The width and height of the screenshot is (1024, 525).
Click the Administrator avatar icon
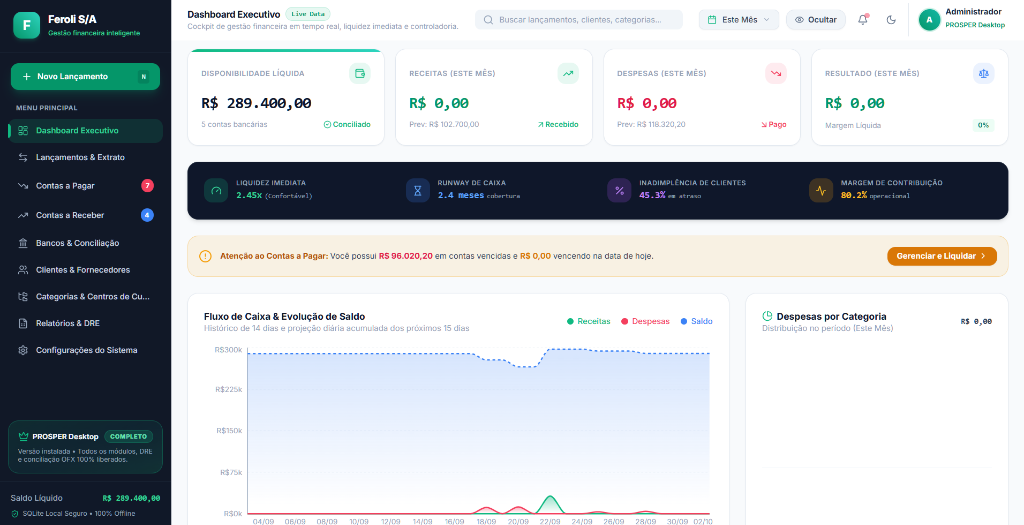click(929, 20)
